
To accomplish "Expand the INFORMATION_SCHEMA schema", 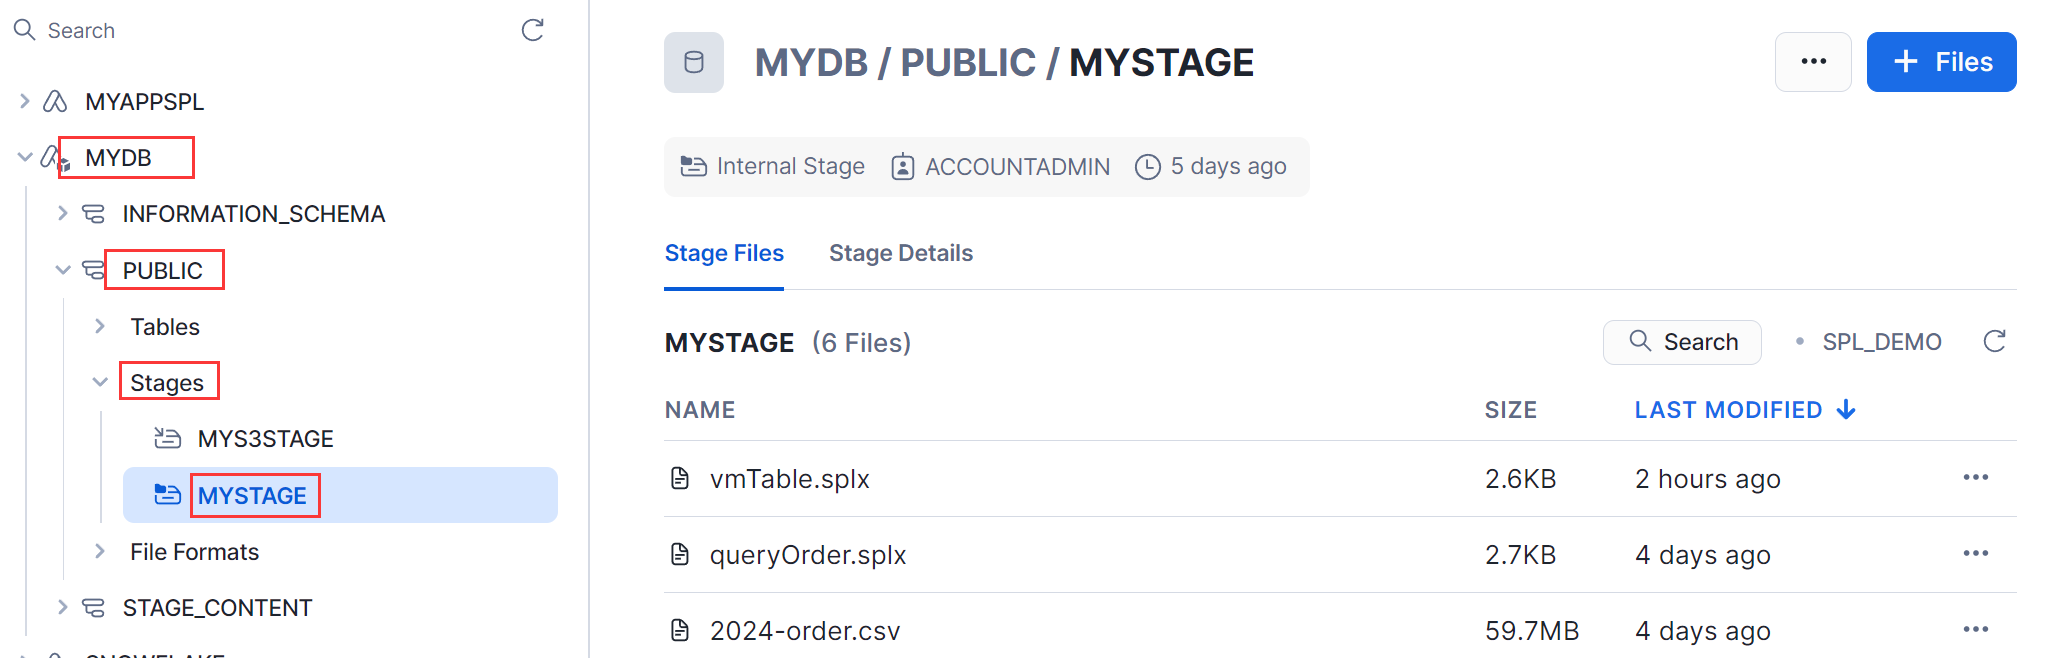I will [62, 213].
